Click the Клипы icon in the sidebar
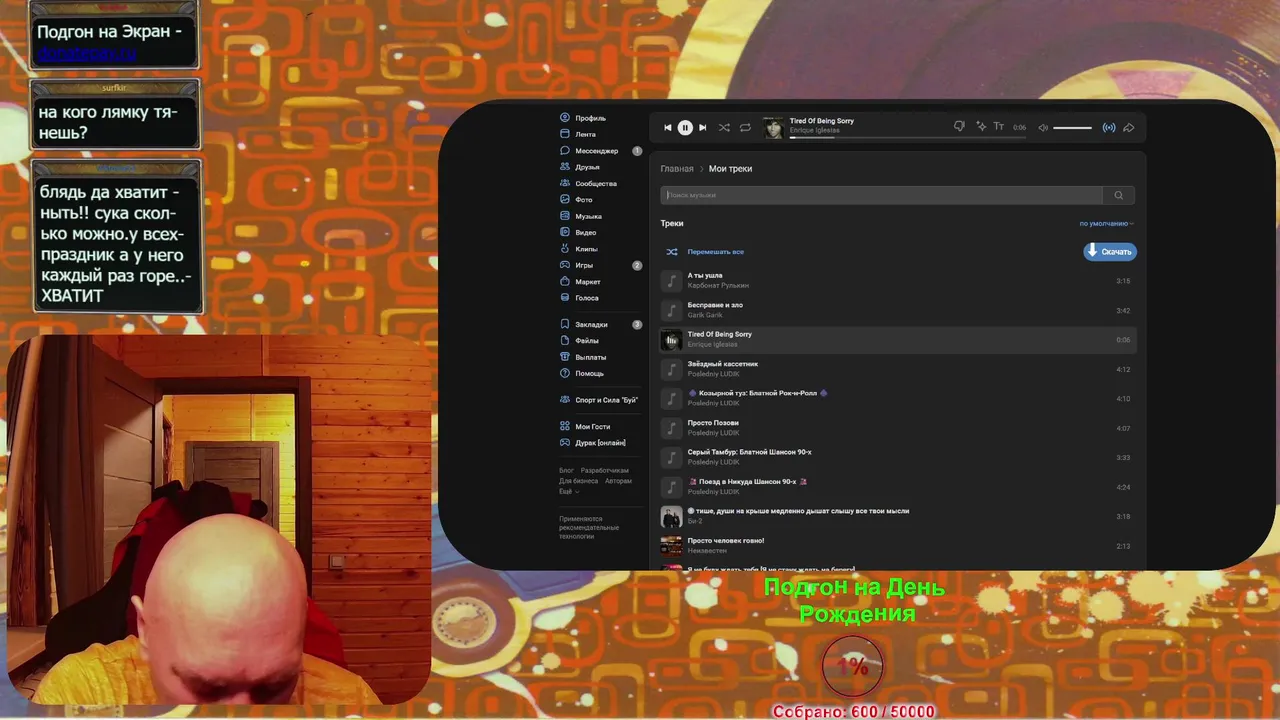The width and height of the screenshot is (1280, 720). tap(565, 249)
